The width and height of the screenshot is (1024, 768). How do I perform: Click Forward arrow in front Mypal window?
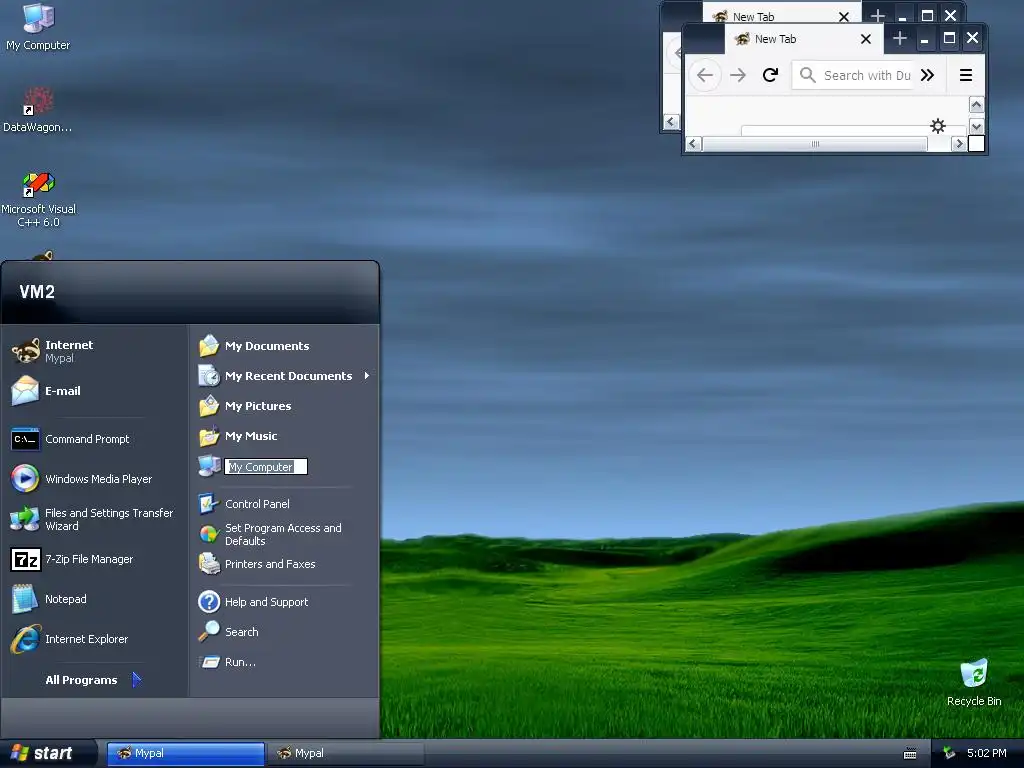tap(738, 75)
